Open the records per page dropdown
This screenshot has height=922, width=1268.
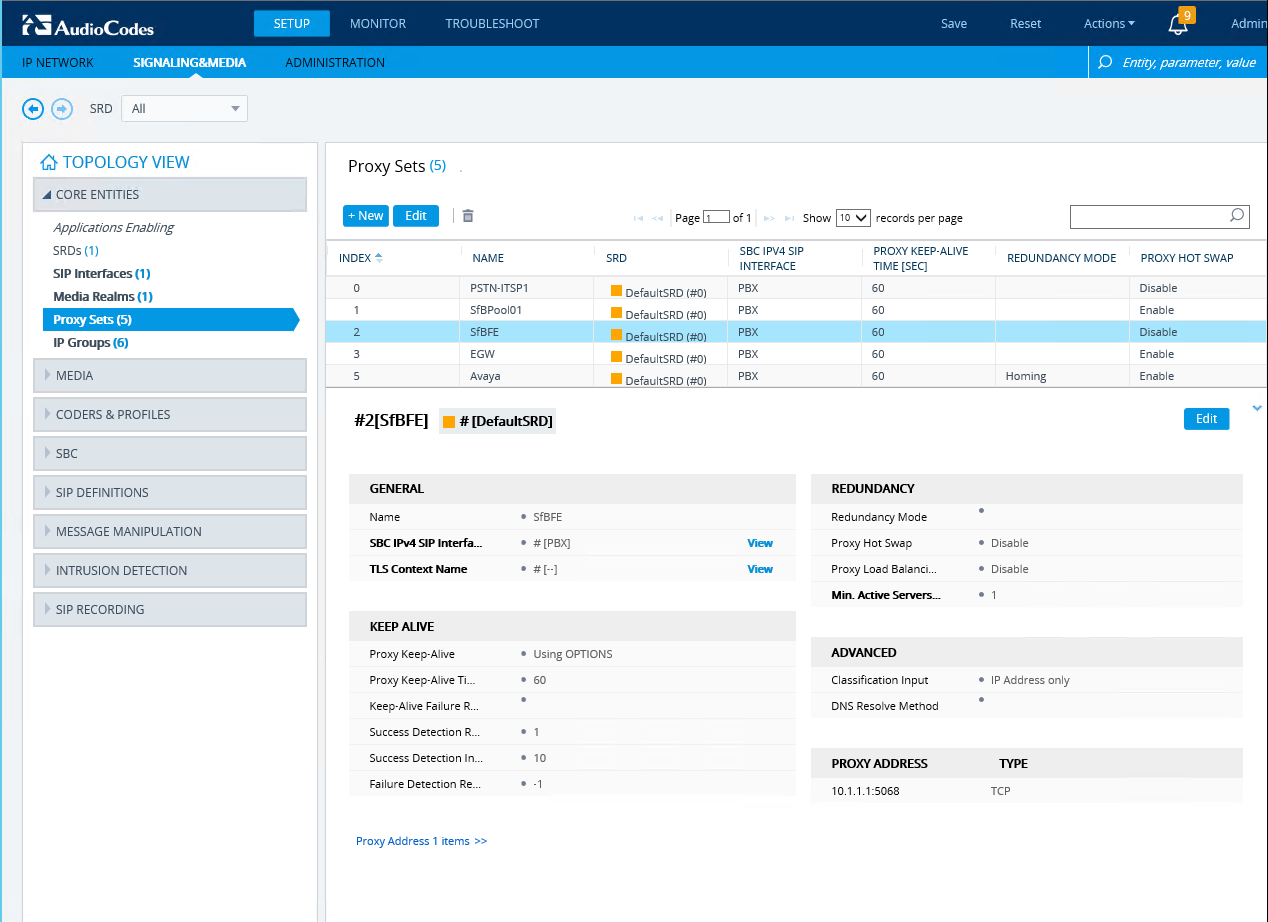point(853,218)
